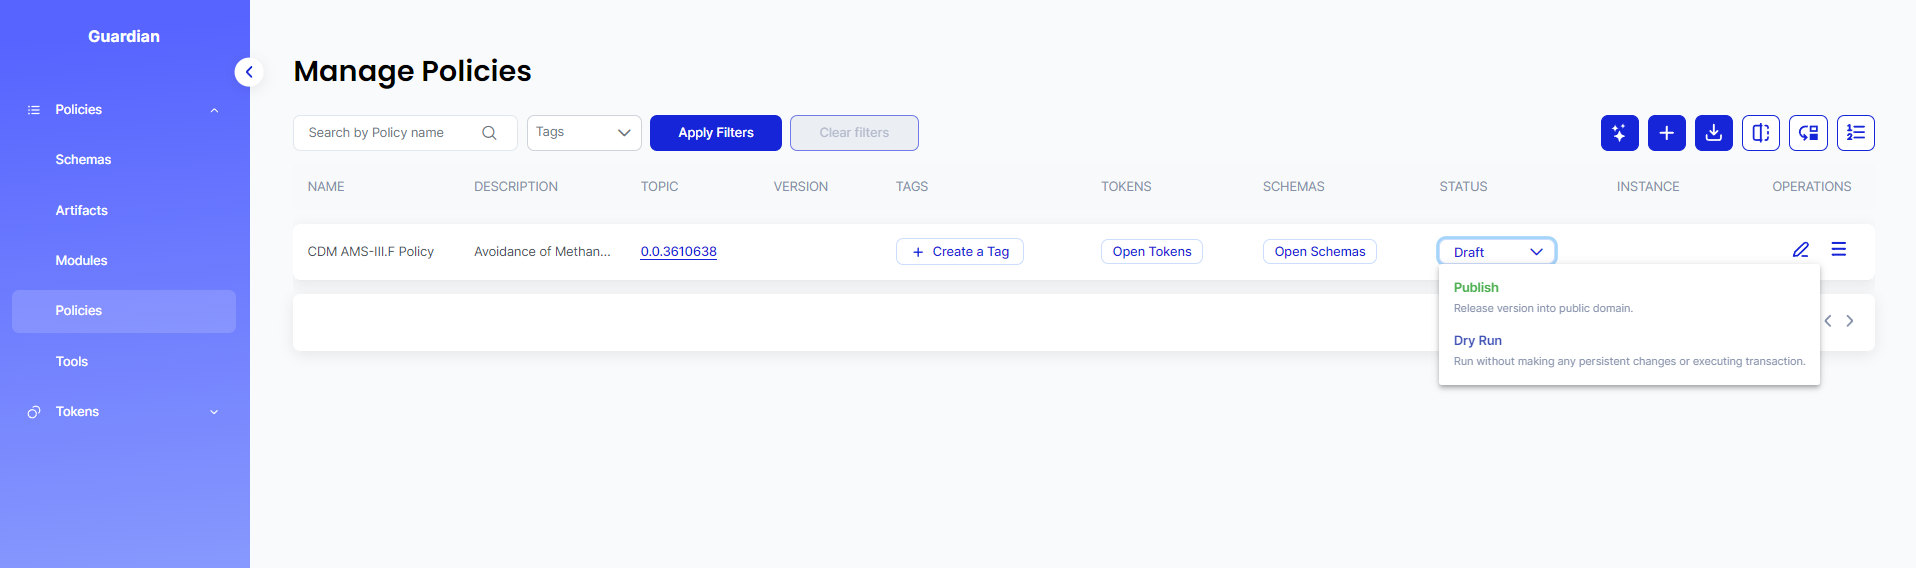
Task: Click the plus icon to create policy
Action: coord(1666,133)
